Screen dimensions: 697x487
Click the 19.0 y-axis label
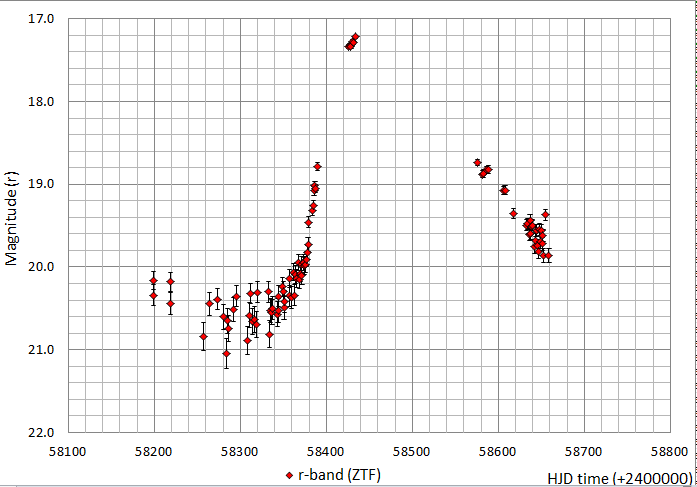[41, 184]
